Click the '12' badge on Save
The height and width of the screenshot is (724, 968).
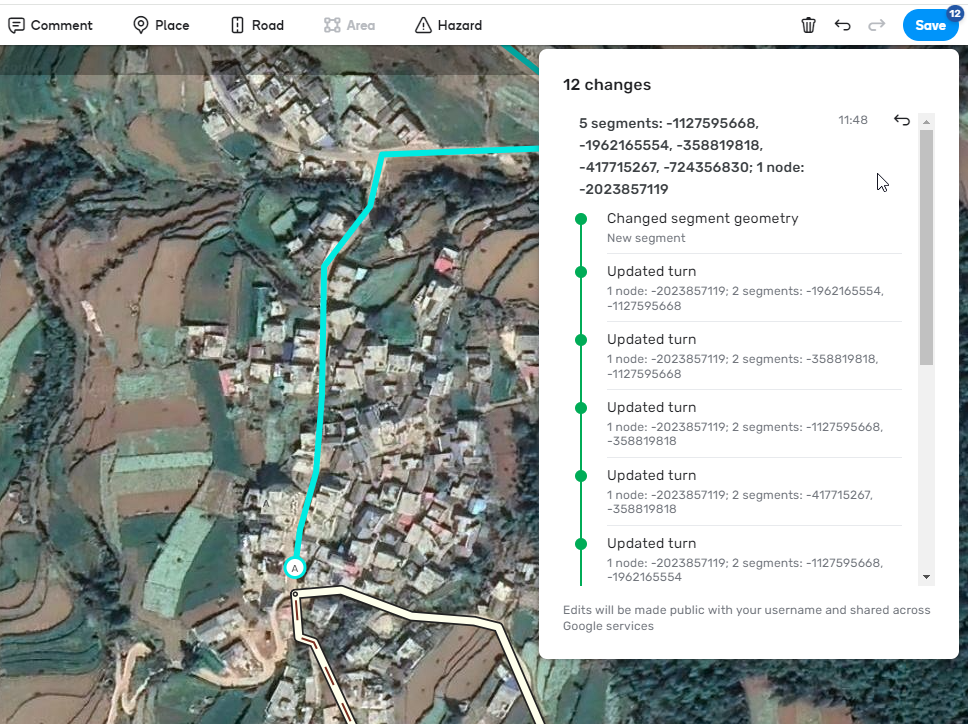tap(954, 14)
